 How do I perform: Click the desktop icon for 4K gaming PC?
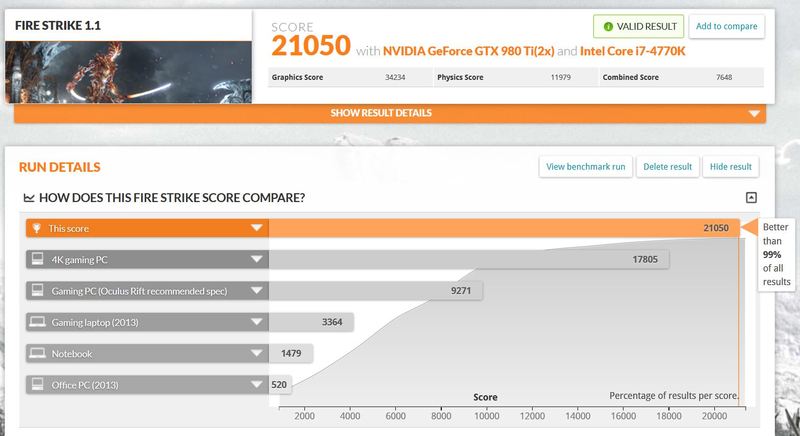click(x=38, y=259)
